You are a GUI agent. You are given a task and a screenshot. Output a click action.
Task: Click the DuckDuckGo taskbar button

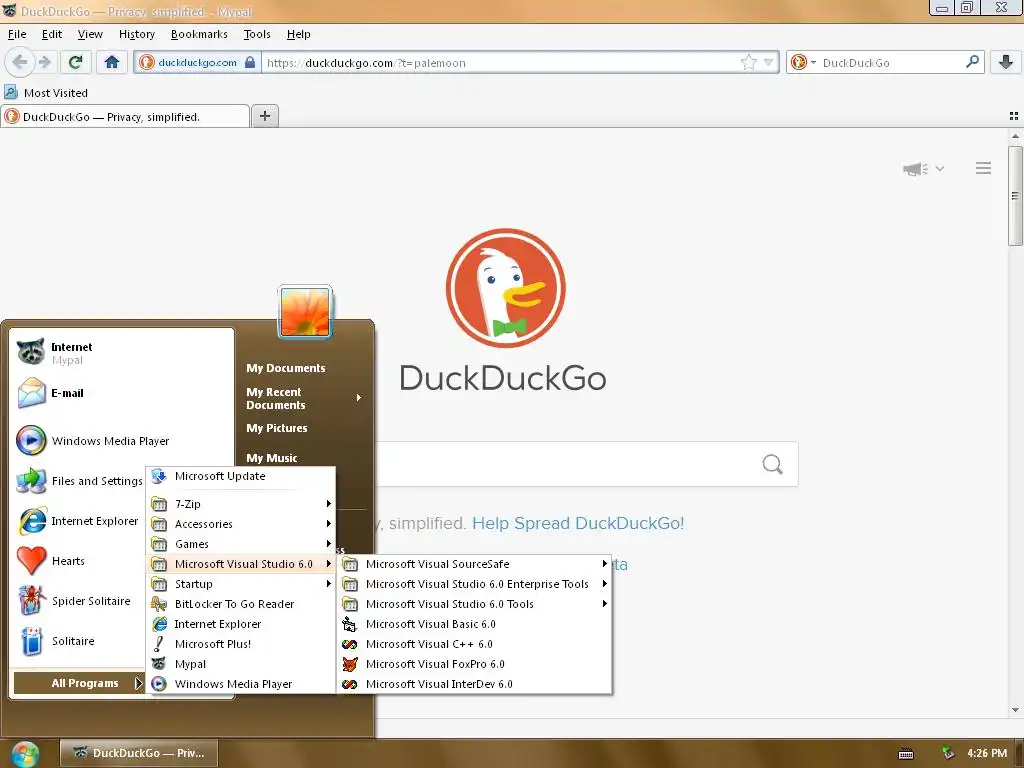[138, 753]
